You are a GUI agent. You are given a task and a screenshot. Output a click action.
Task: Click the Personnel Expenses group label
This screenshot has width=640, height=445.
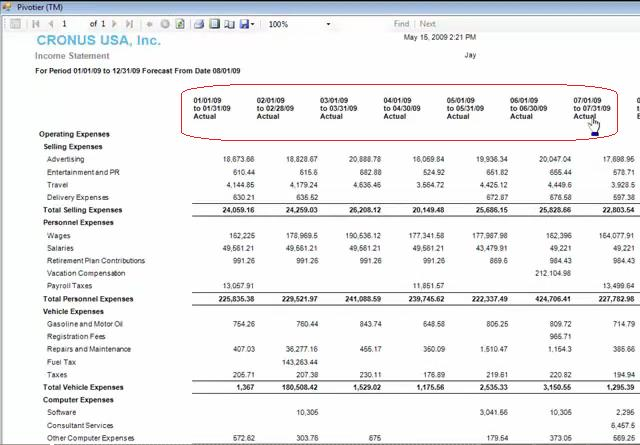coord(78,222)
